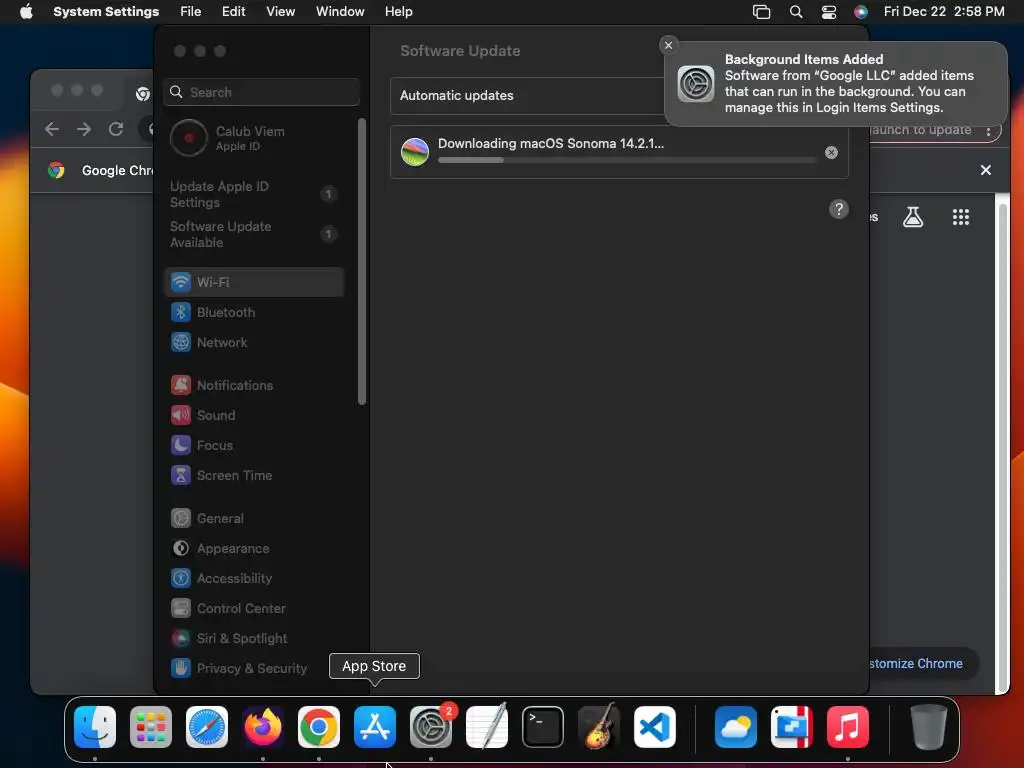Select Bluetooth in Settings sidebar

pos(254,312)
